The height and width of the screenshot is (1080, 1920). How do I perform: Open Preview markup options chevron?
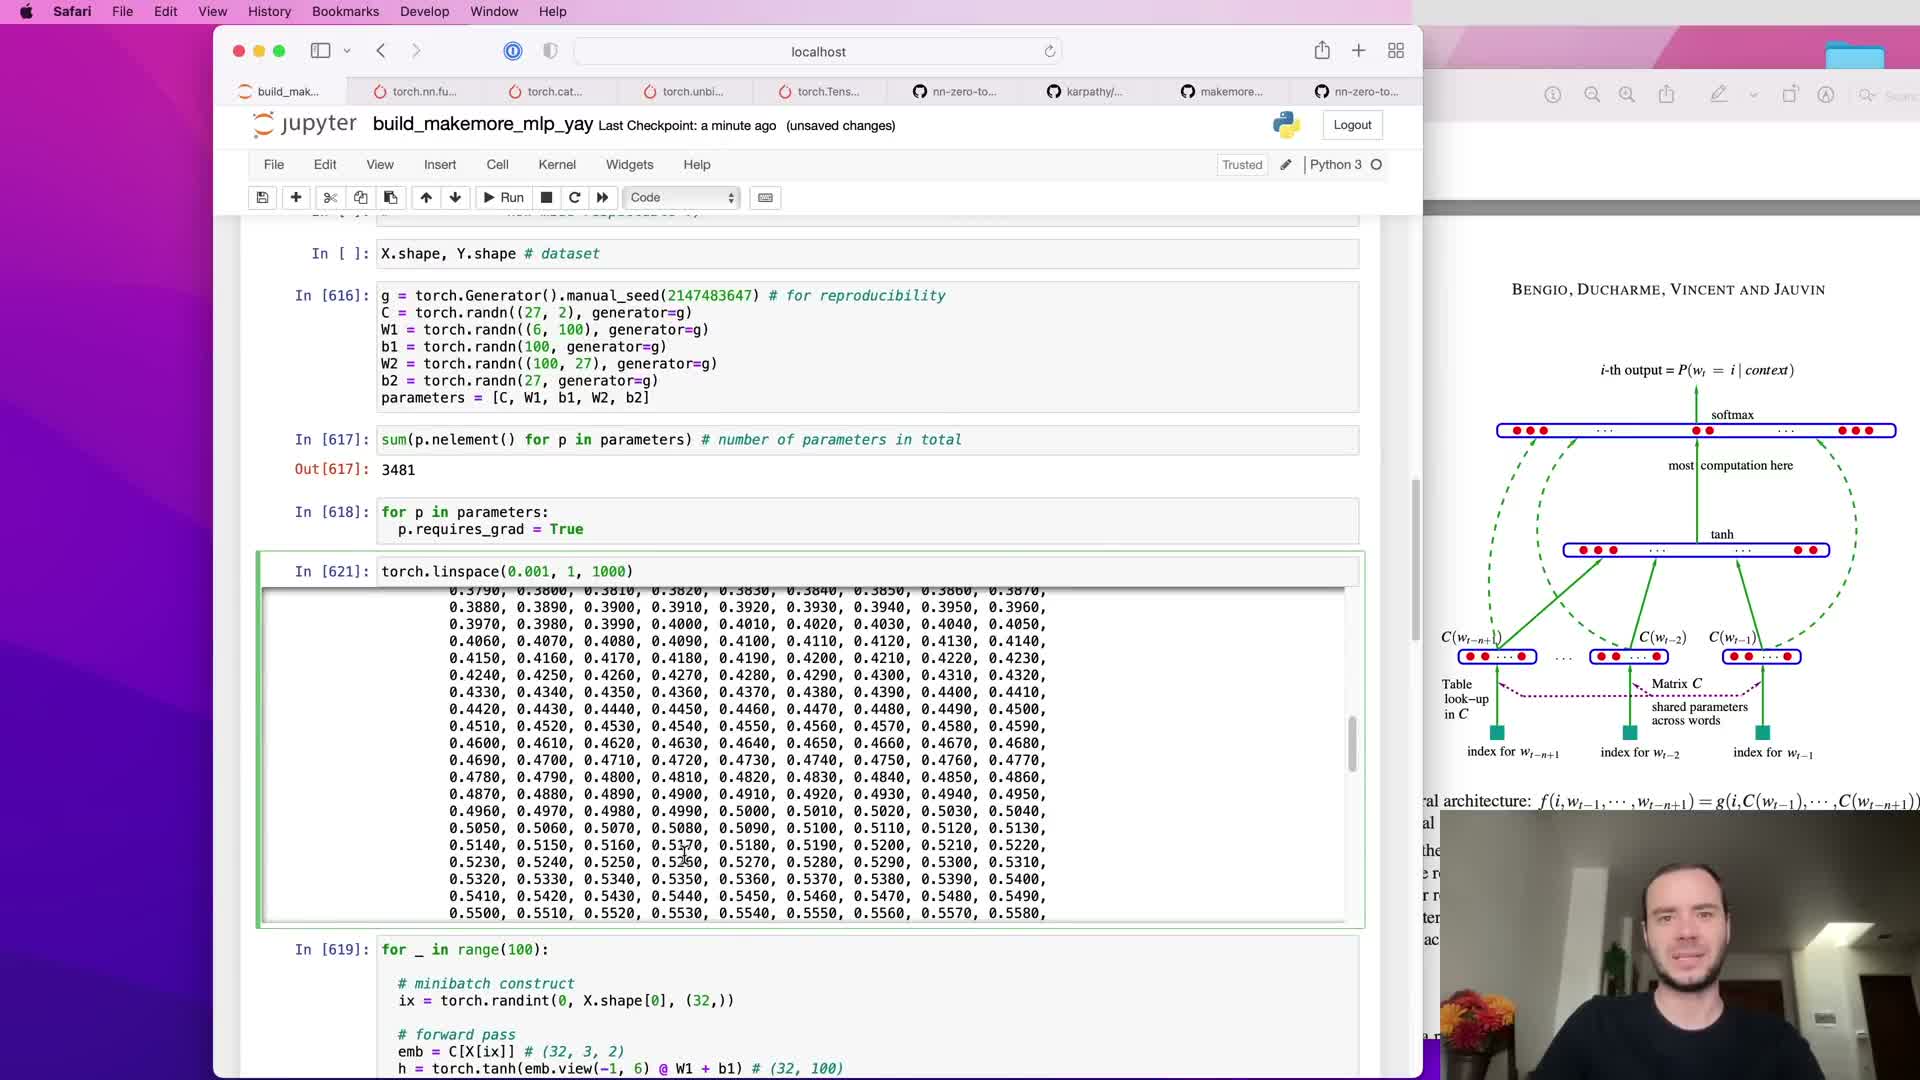[x=1753, y=95]
